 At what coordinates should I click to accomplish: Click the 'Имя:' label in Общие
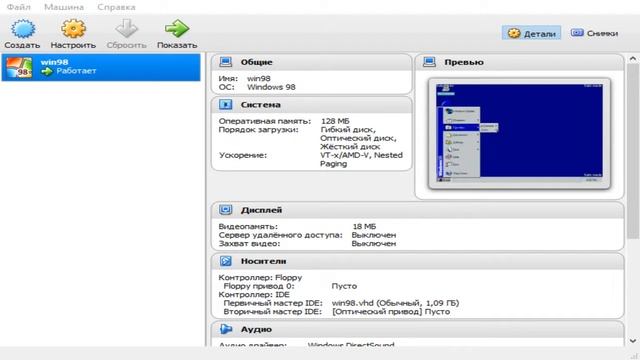[228, 78]
